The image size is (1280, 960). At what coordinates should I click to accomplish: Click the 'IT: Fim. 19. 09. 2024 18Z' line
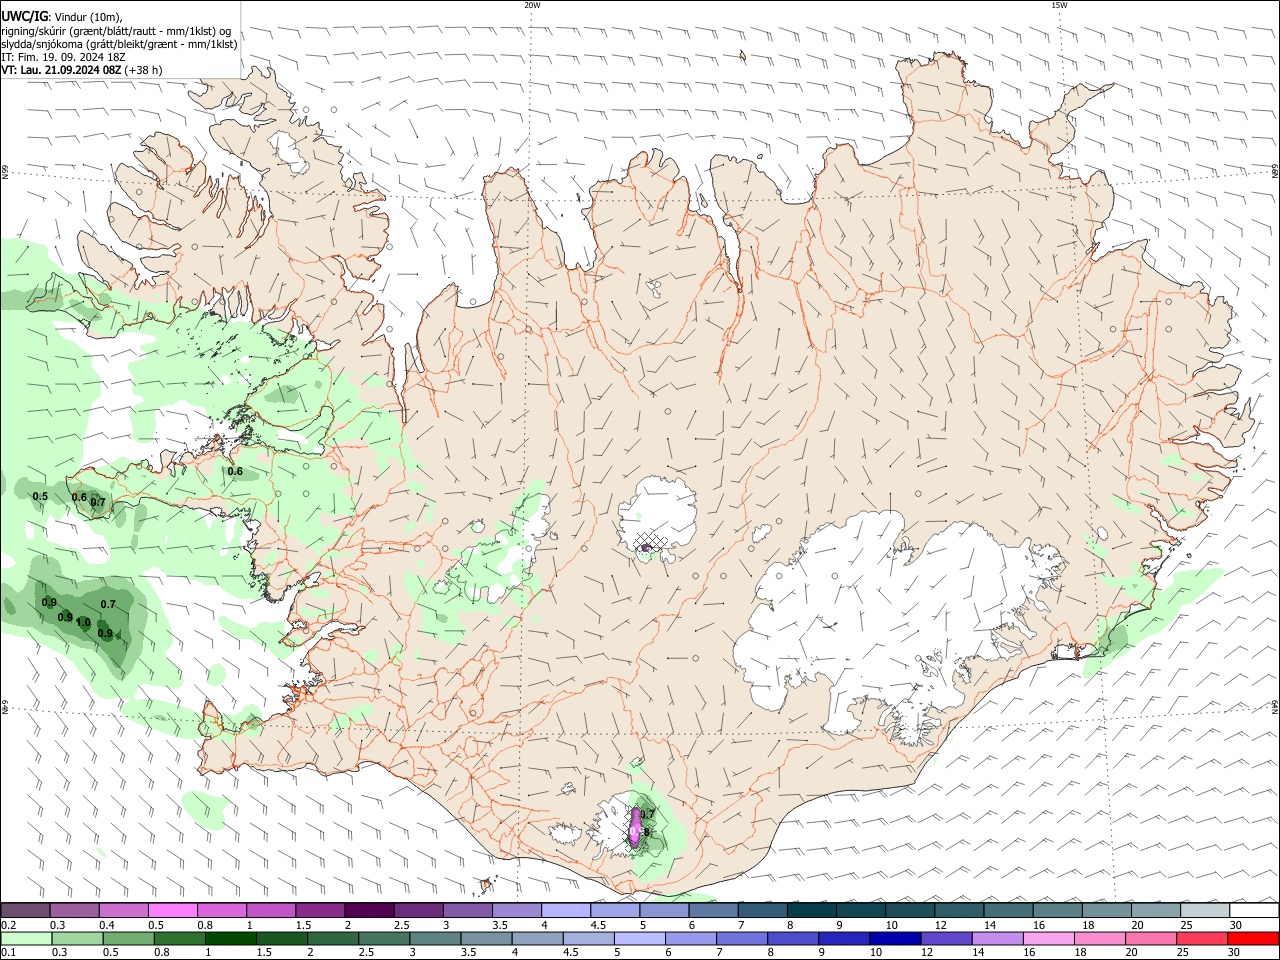(x=63, y=57)
